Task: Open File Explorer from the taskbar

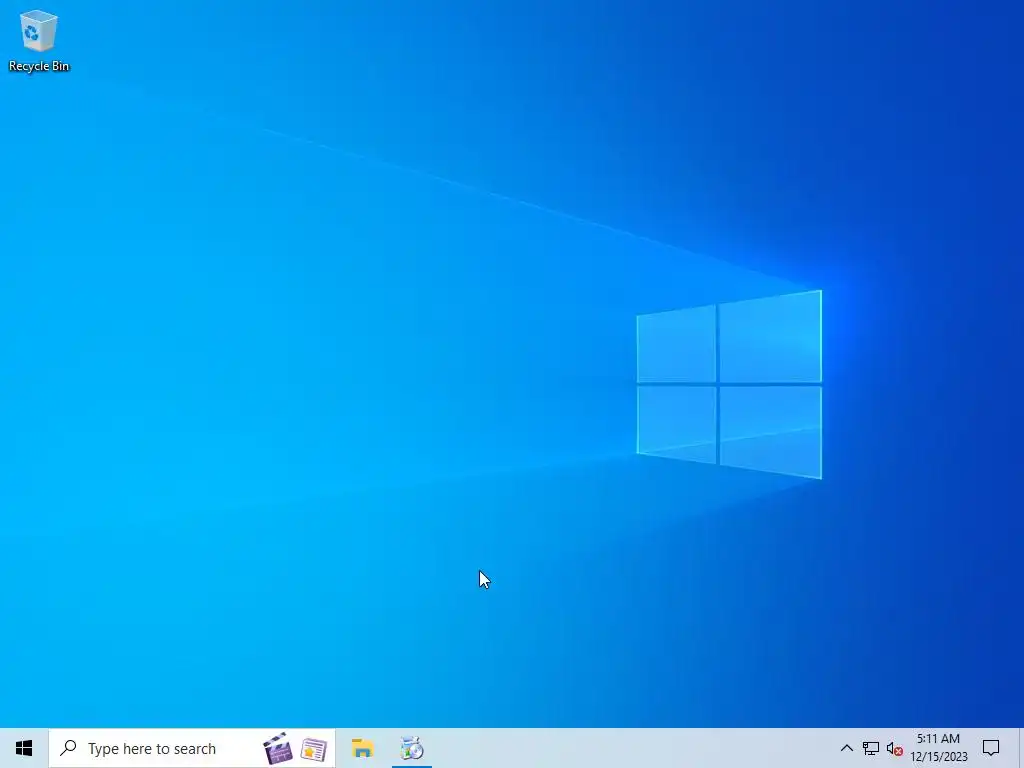Action: pos(362,748)
